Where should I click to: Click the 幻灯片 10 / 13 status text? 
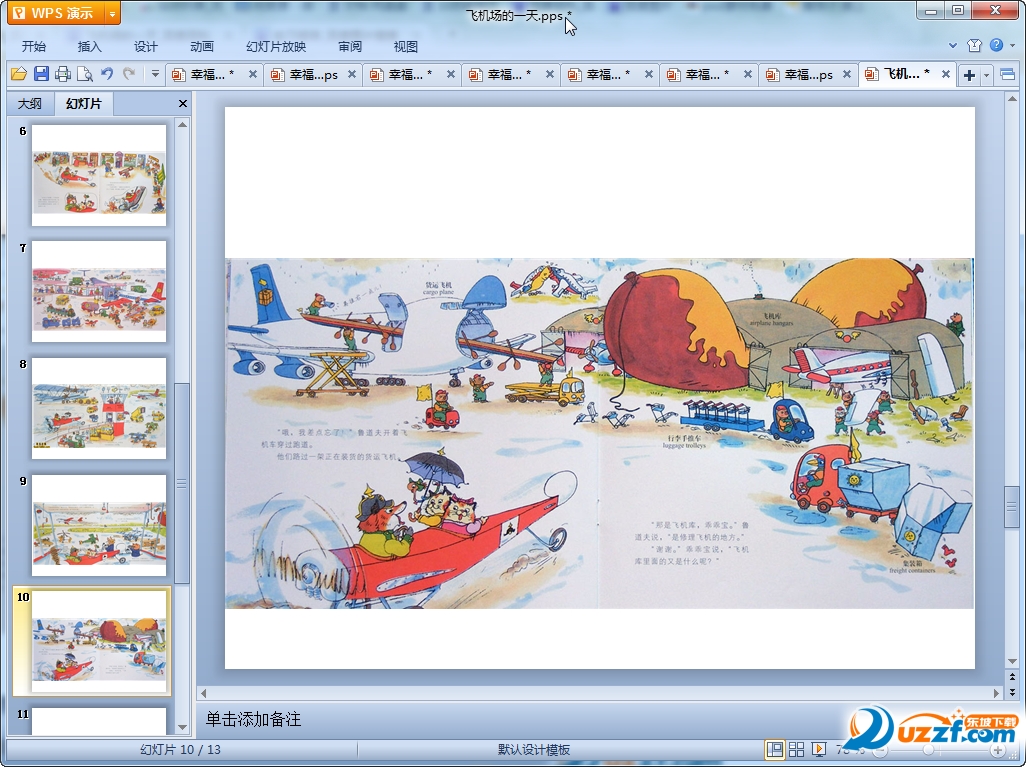(x=181, y=749)
